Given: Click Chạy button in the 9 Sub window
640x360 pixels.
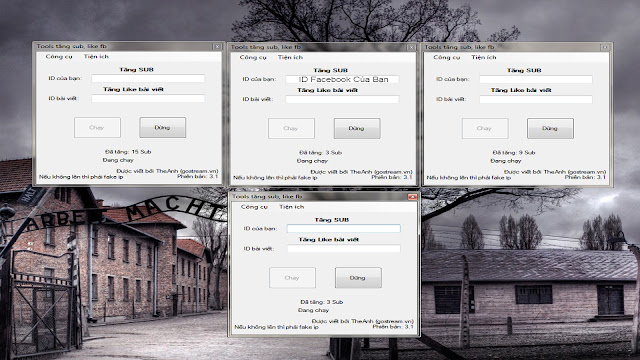Looking at the screenshot, I should 485,128.
